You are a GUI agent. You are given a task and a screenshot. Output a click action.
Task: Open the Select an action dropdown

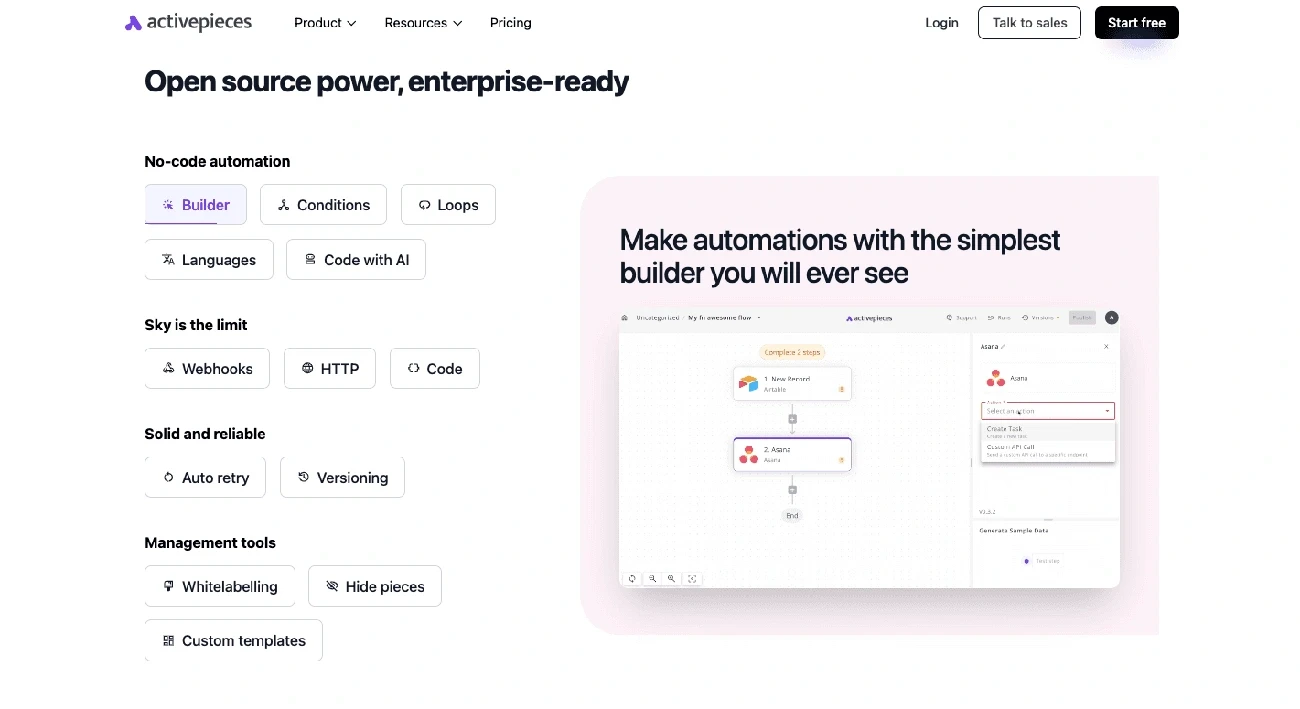[x=1047, y=410]
